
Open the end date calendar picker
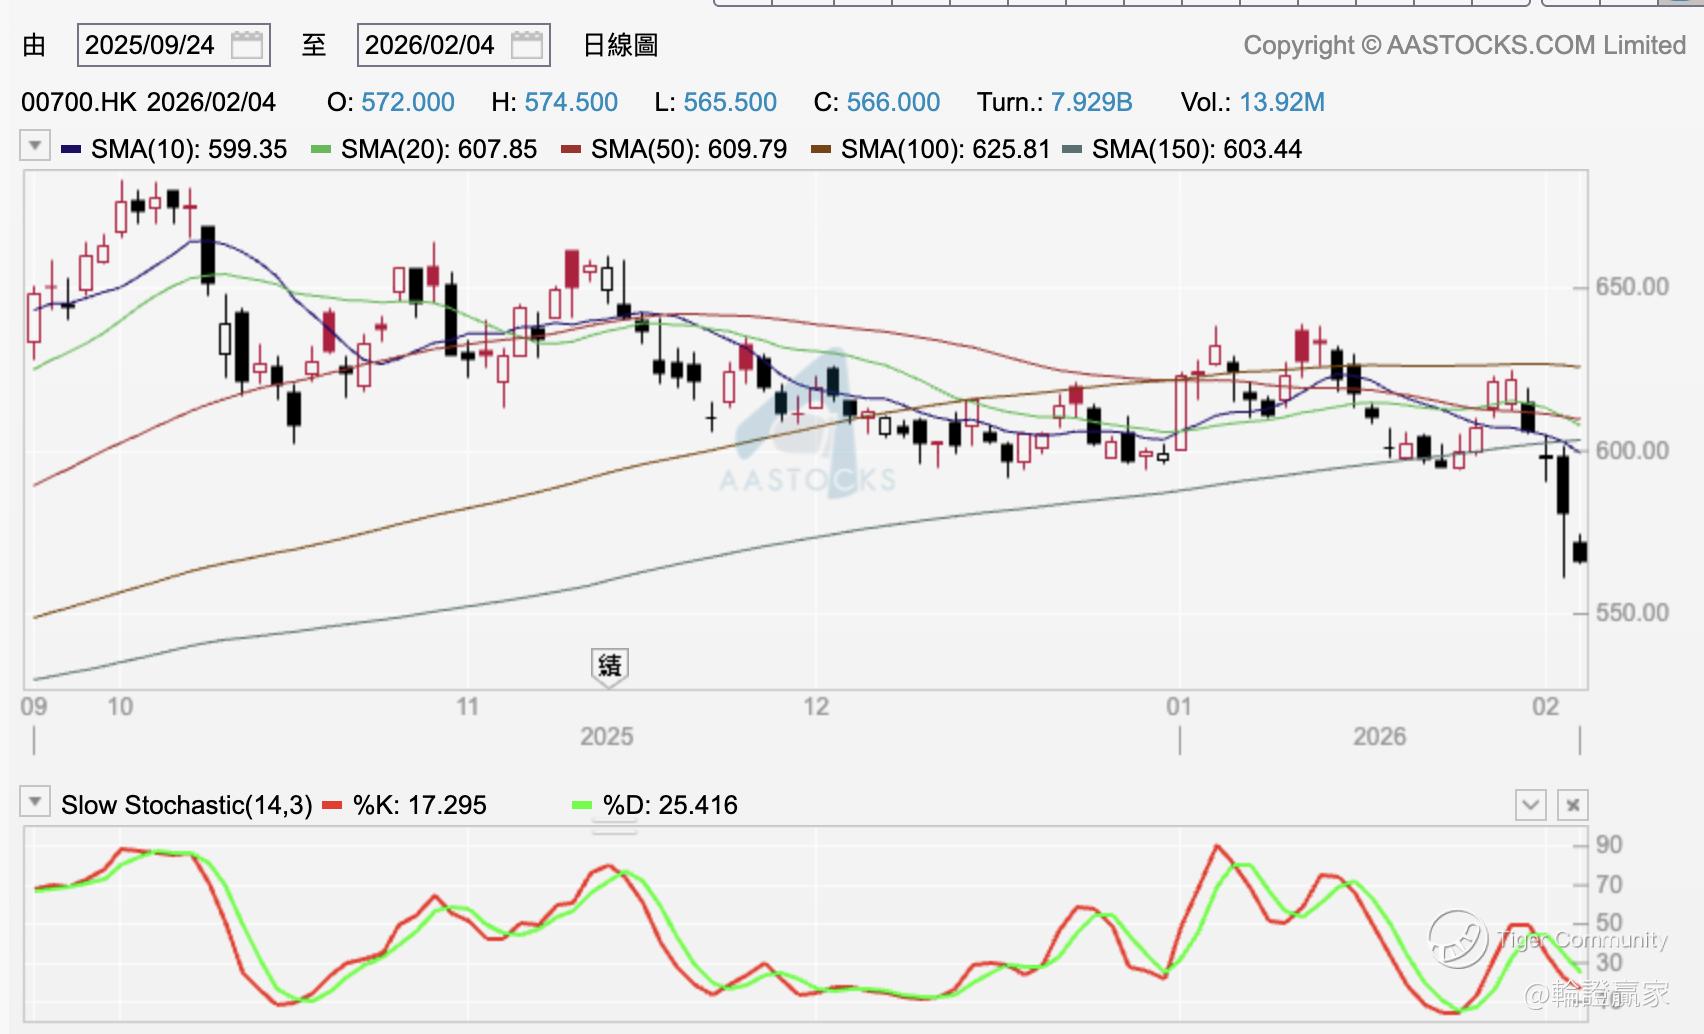point(526,45)
